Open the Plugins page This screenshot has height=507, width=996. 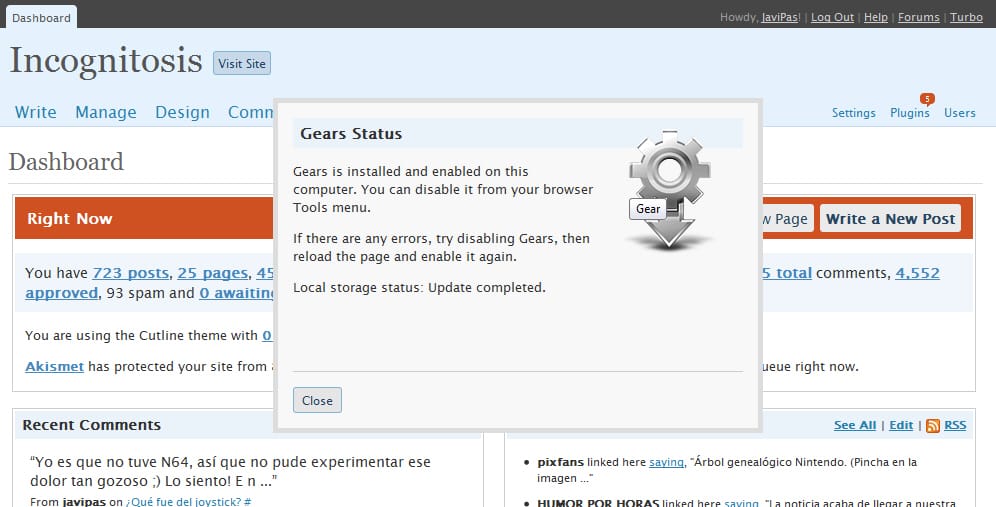[x=909, y=113]
